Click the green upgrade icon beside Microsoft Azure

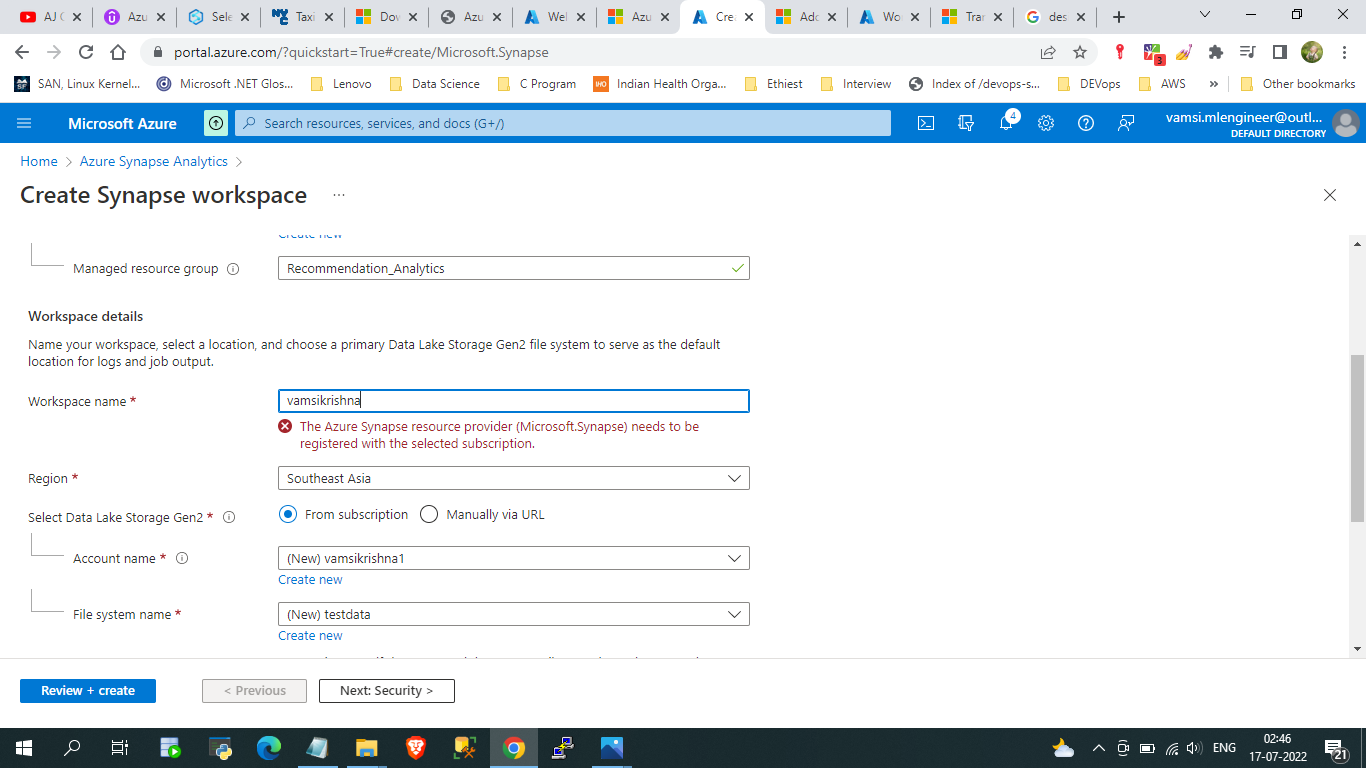point(215,123)
